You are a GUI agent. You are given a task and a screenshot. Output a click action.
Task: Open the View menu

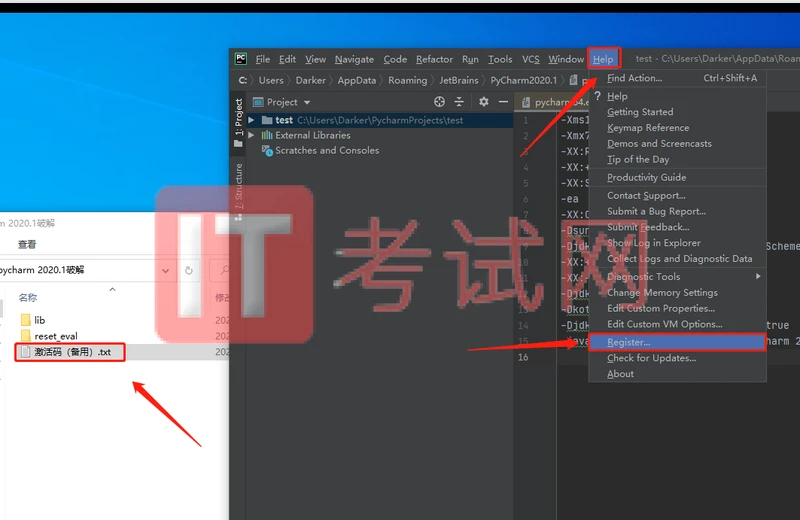[x=315, y=59]
